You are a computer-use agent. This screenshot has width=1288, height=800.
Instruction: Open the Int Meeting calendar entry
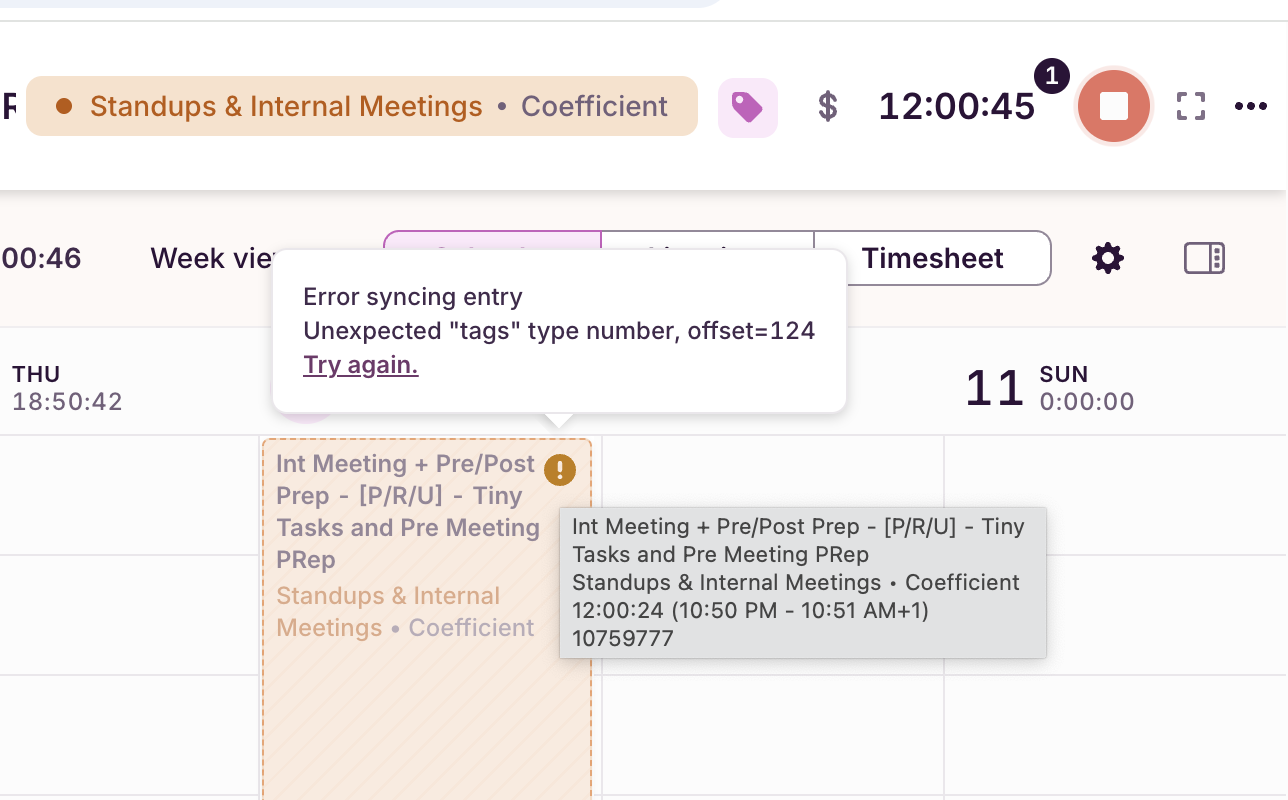(427, 619)
